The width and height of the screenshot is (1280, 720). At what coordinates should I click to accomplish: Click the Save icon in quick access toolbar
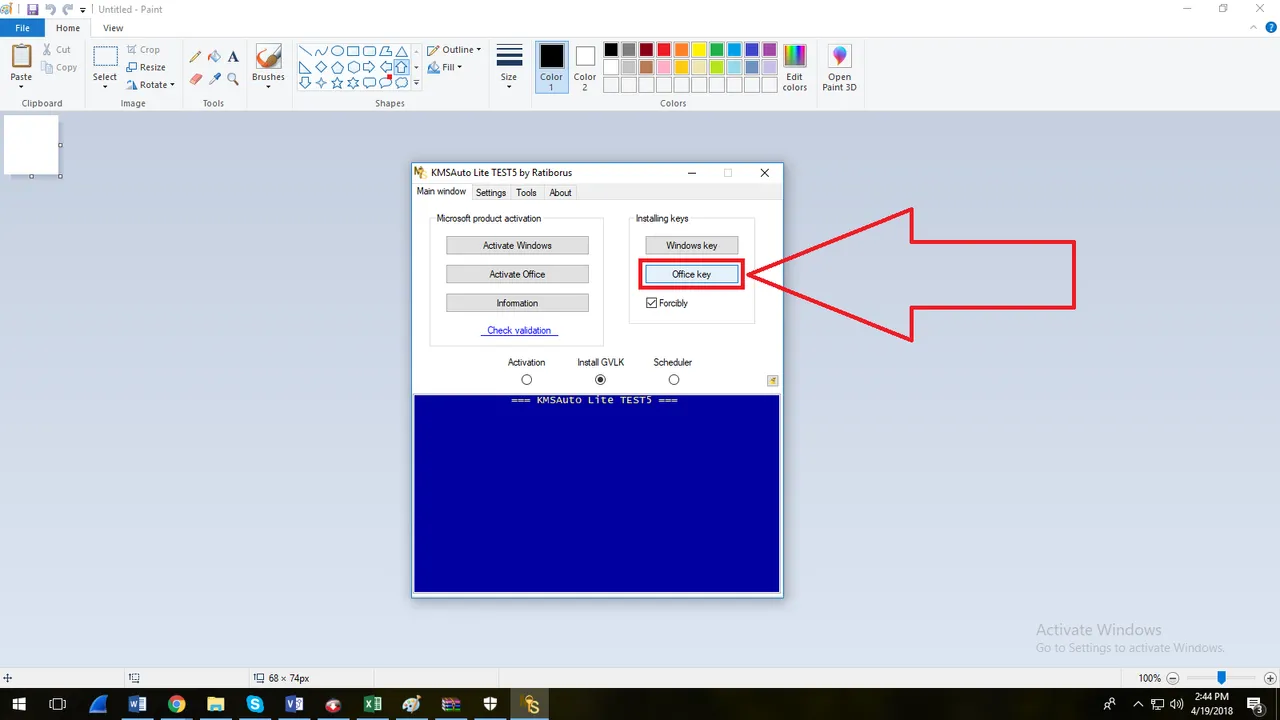32,9
